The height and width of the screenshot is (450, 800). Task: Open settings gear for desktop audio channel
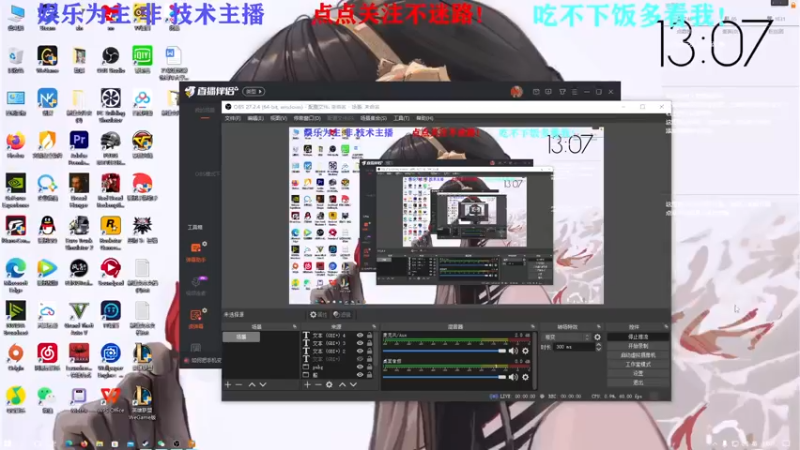(x=525, y=377)
